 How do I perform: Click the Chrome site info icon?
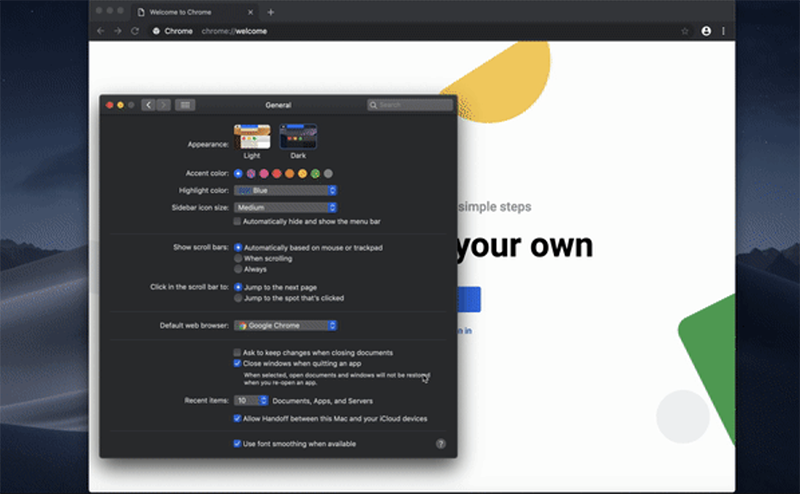(x=157, y=31)
